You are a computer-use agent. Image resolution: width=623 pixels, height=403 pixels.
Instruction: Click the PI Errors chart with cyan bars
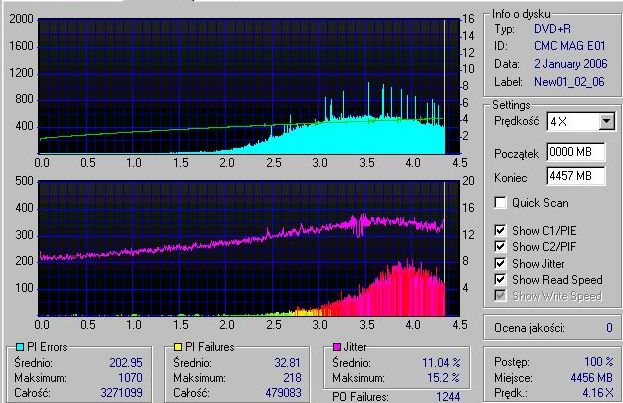[249, 86]
